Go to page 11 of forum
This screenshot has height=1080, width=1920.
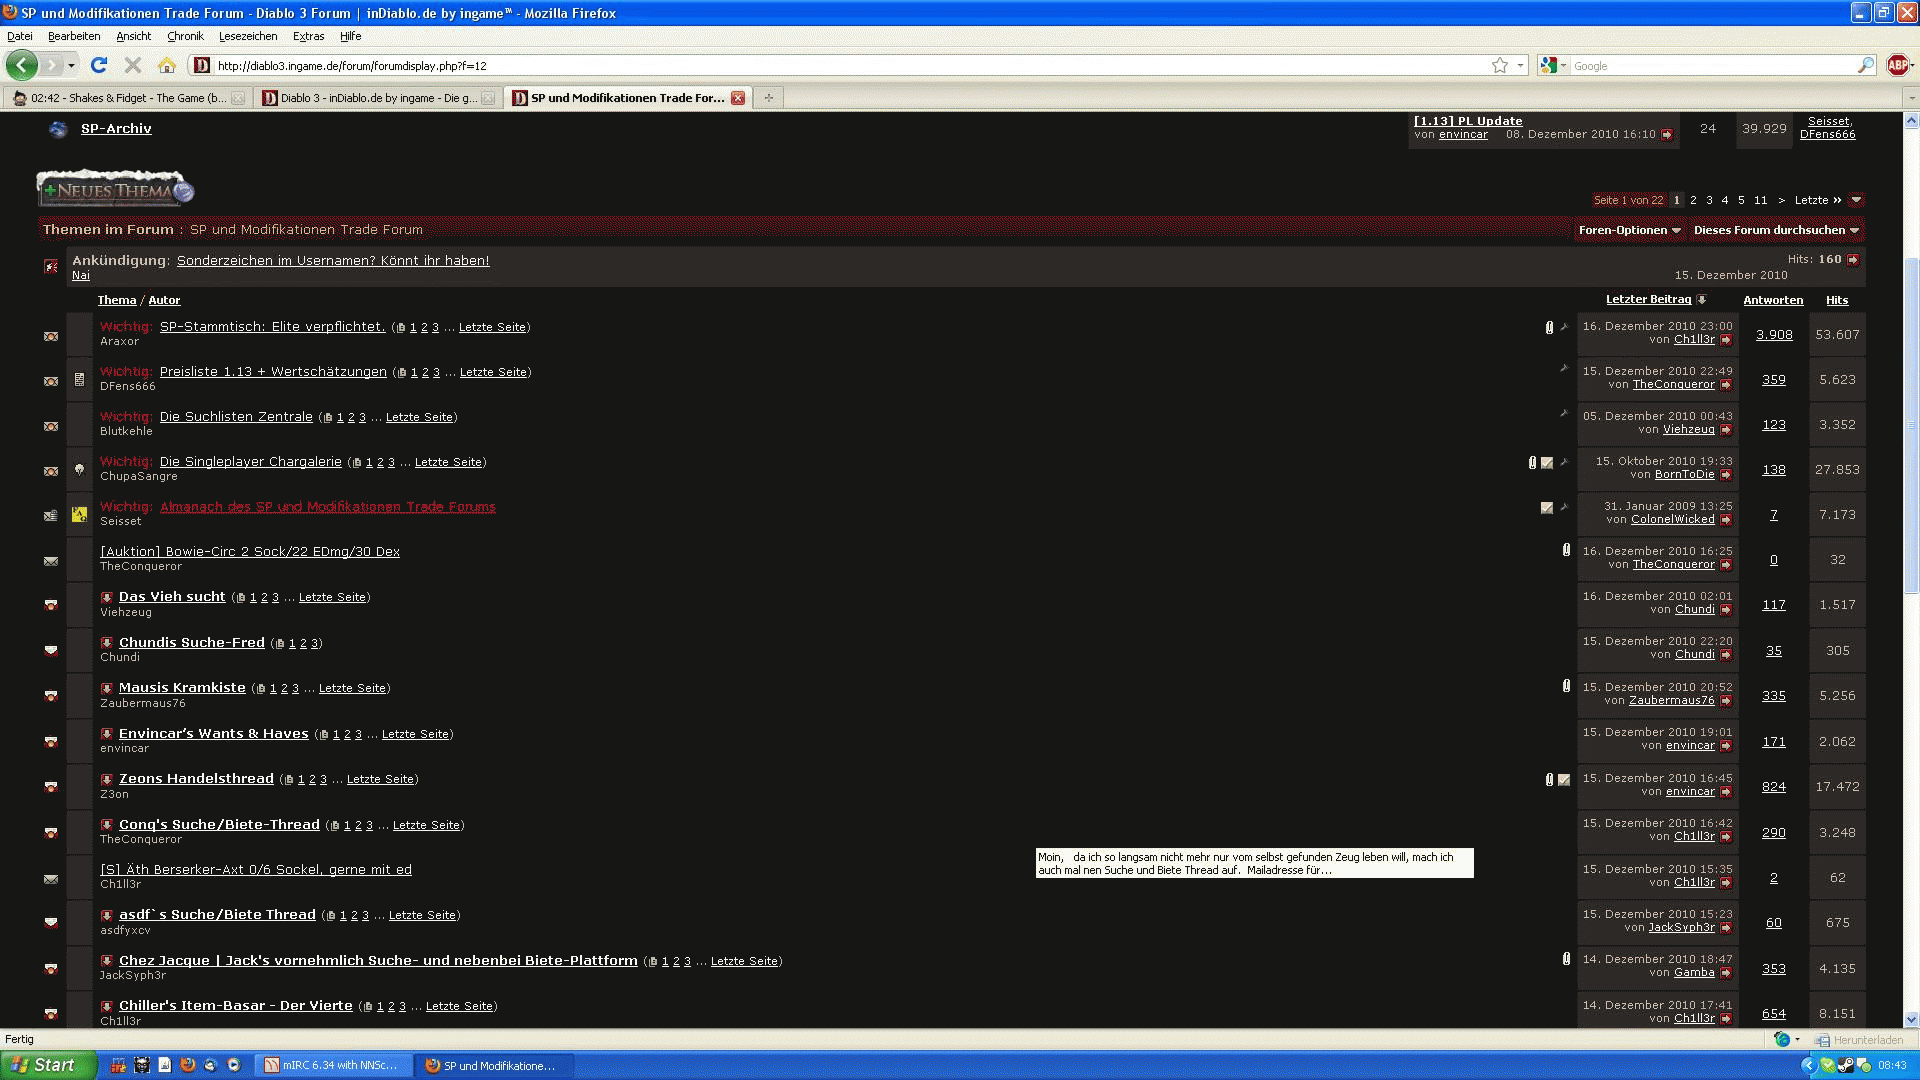point(1760,200)
